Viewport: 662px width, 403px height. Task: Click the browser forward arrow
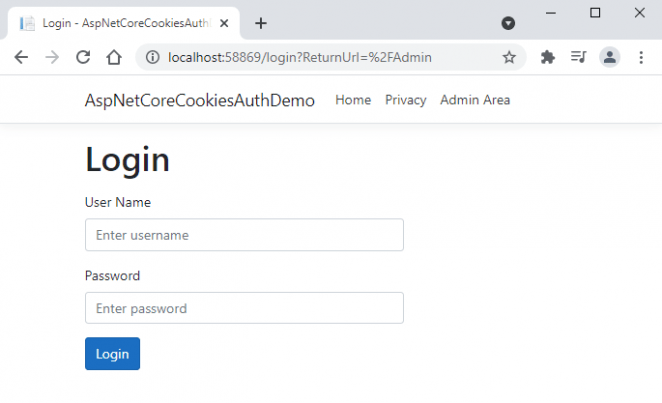52,57
